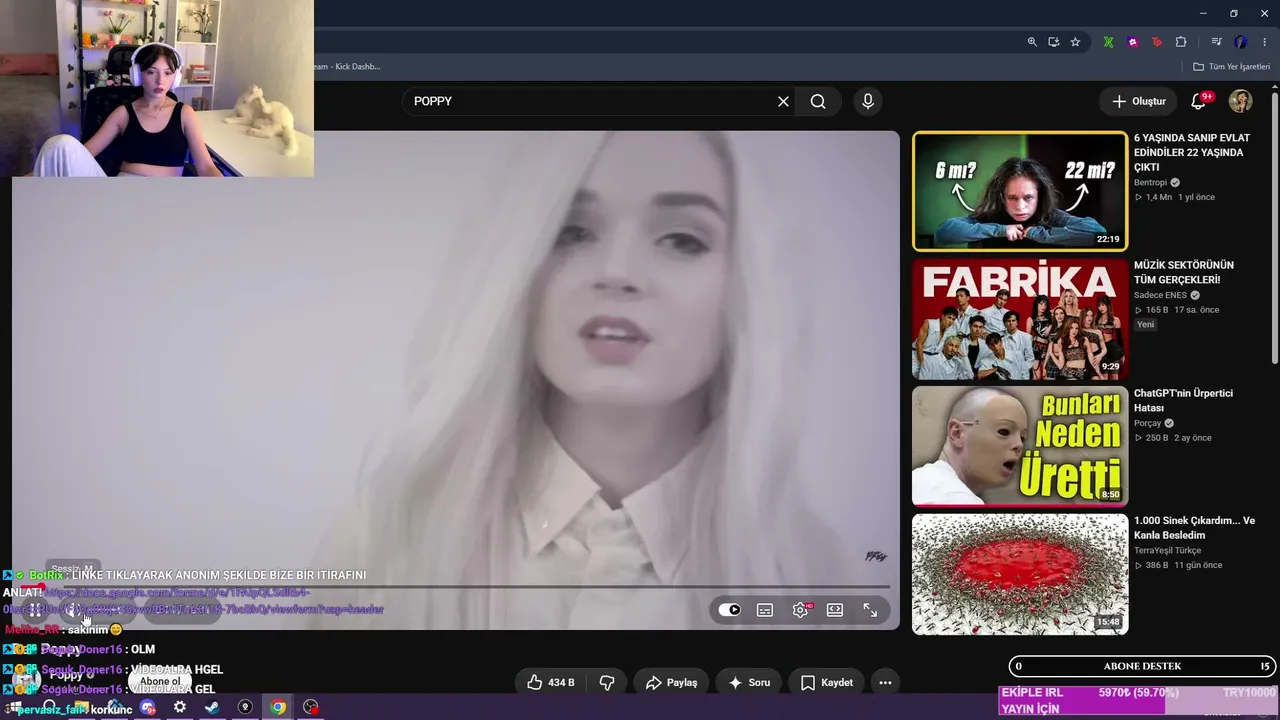Like the video with 434 B likes

point(550,683)
